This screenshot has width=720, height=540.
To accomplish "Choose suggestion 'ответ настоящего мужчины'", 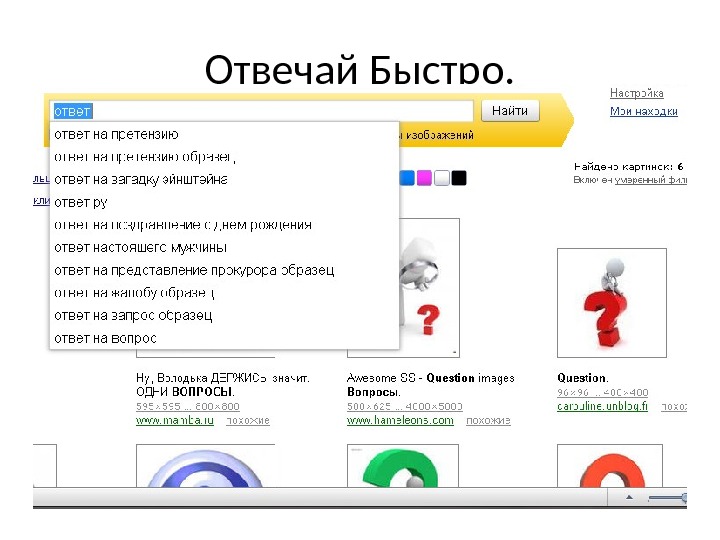I will (x=224, y=248).
